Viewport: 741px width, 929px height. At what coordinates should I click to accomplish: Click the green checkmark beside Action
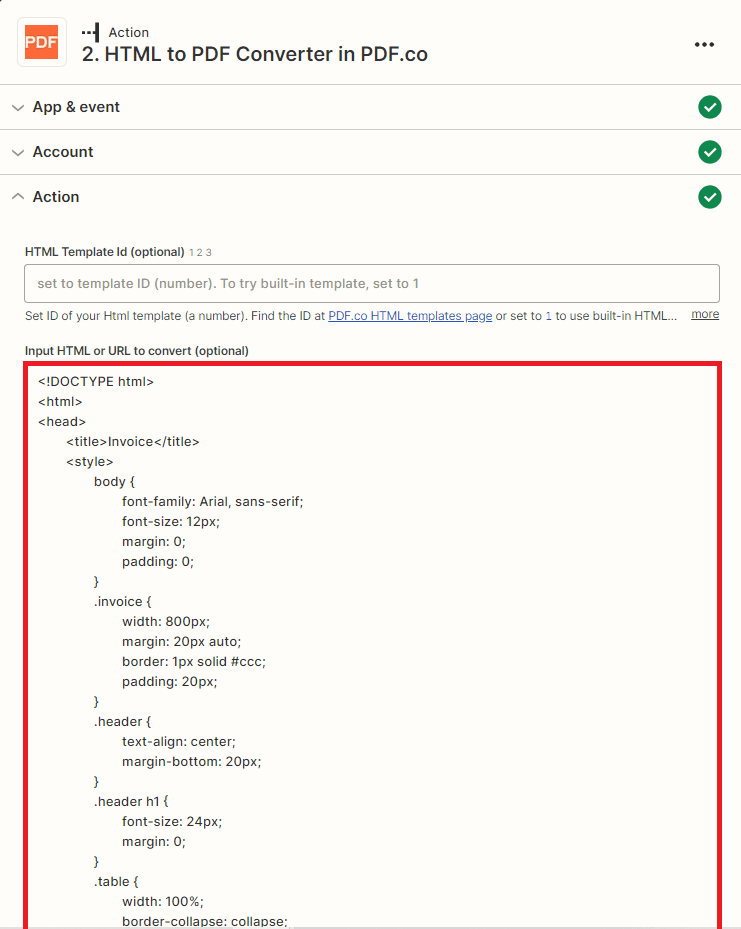pos(710,197)
